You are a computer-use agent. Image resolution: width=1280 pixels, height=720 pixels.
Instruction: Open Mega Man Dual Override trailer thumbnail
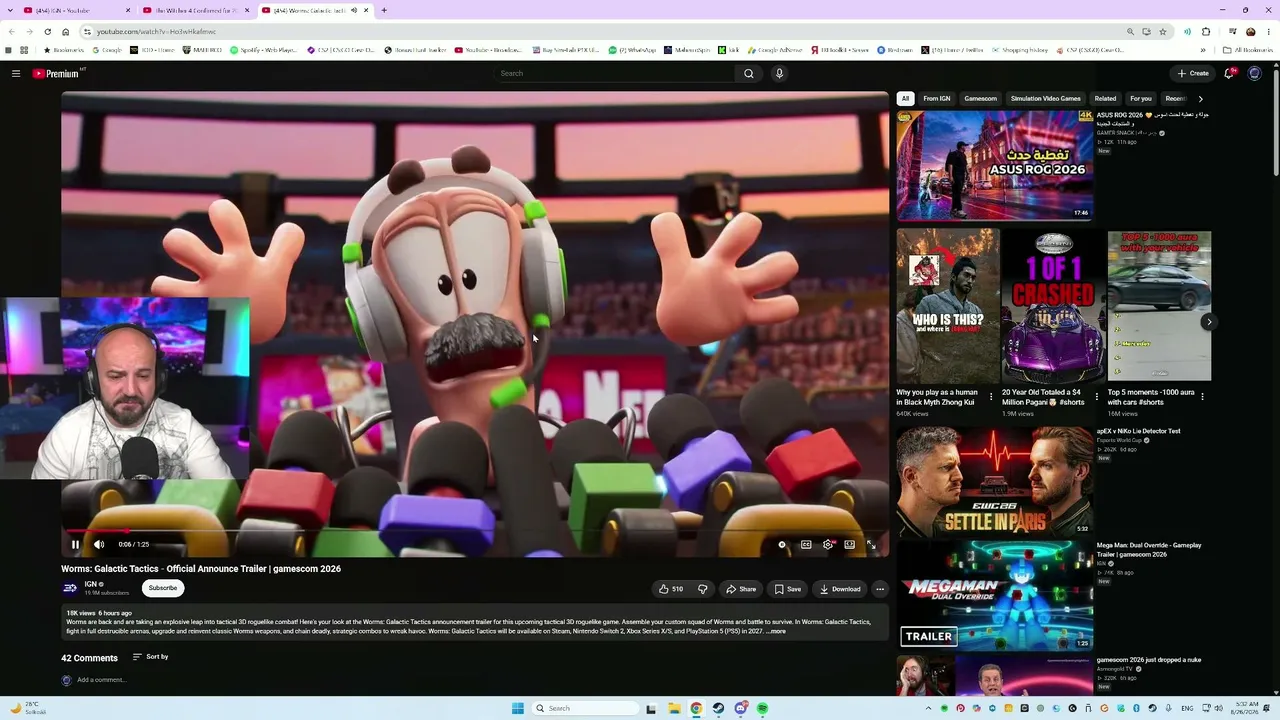[x=995, y=596]
